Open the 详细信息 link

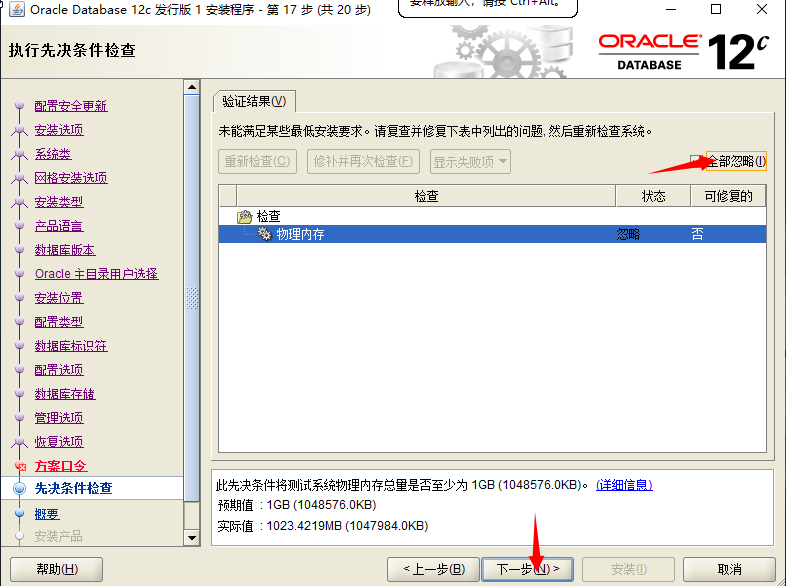pyautogui.click(x=624, y=485)
